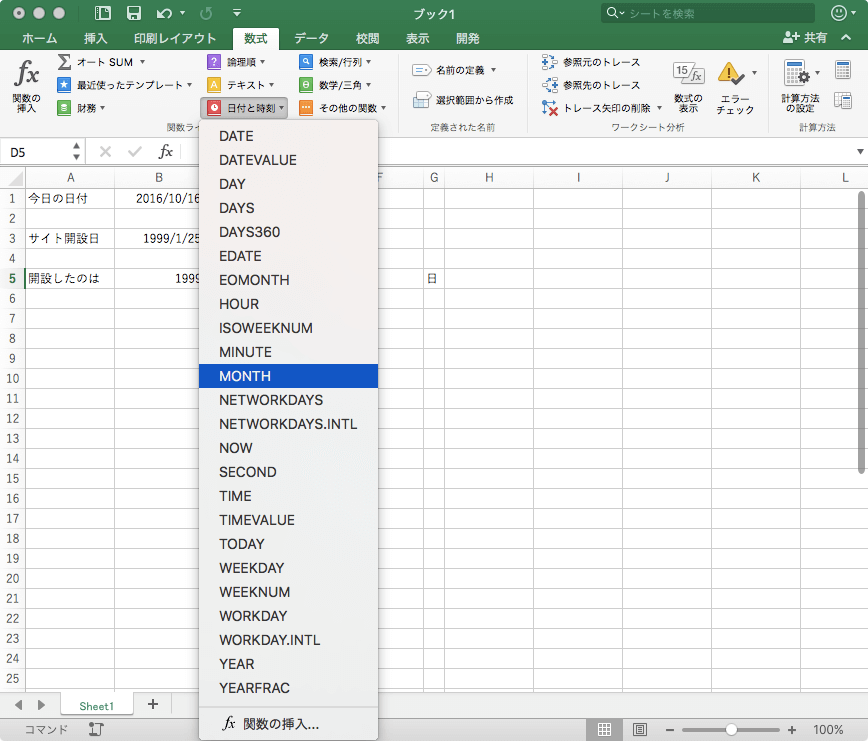The image size is (868, 741).
Task: Click the 共有 share button
Action: pos(805,38)
